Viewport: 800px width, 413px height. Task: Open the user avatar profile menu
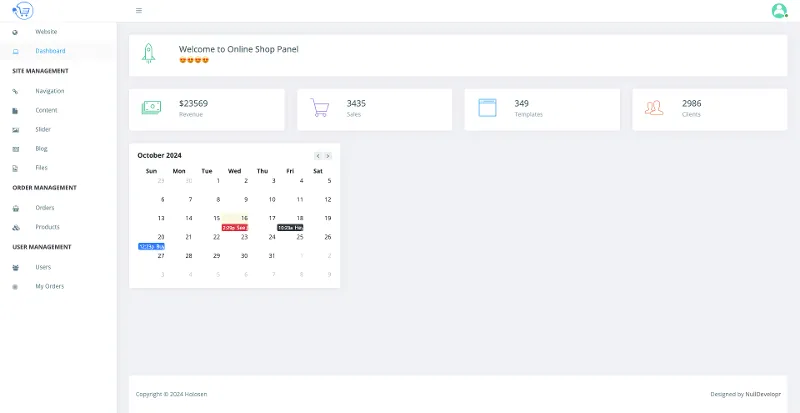779,11
